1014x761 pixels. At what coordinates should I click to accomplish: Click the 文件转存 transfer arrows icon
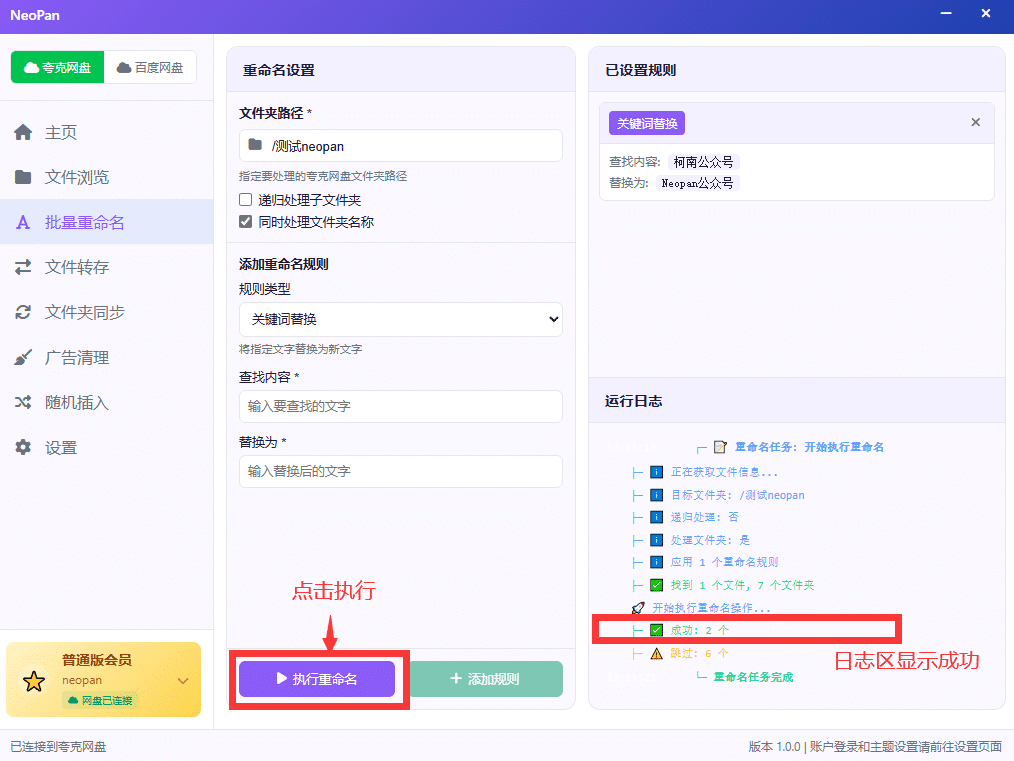[x=23, y=267]
